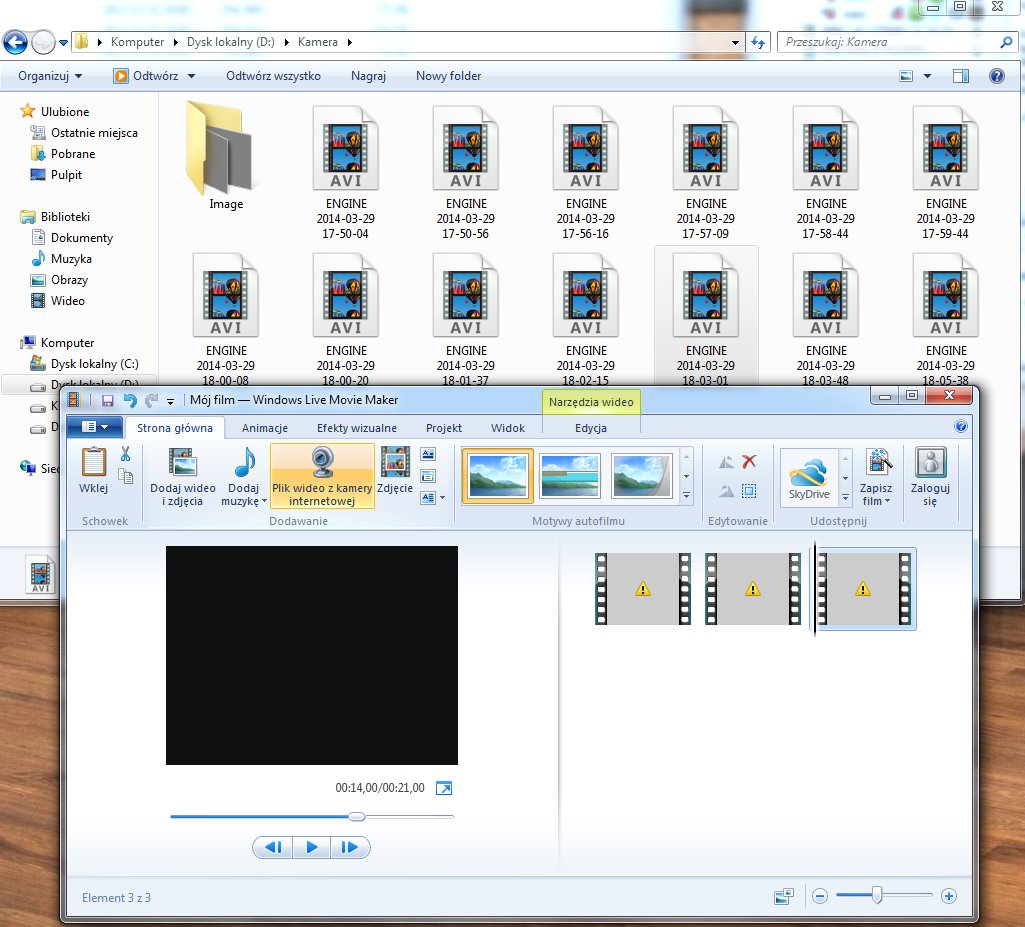This screenshot has height=927, width=1025.
Task: Click the redo arrow in quick access toolbar
Action: pos(152,400)
